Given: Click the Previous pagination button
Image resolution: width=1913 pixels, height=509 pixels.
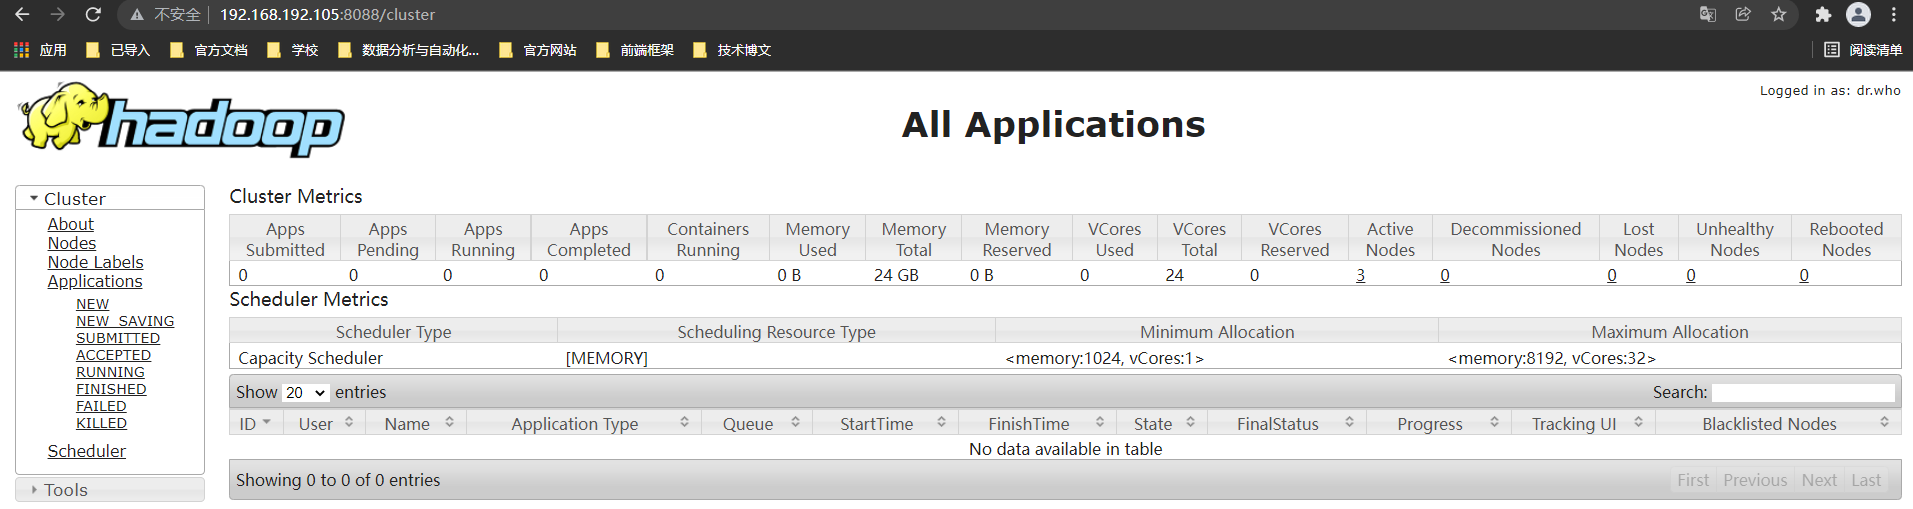Looking at the screenshot, I should coord(1755,480).
